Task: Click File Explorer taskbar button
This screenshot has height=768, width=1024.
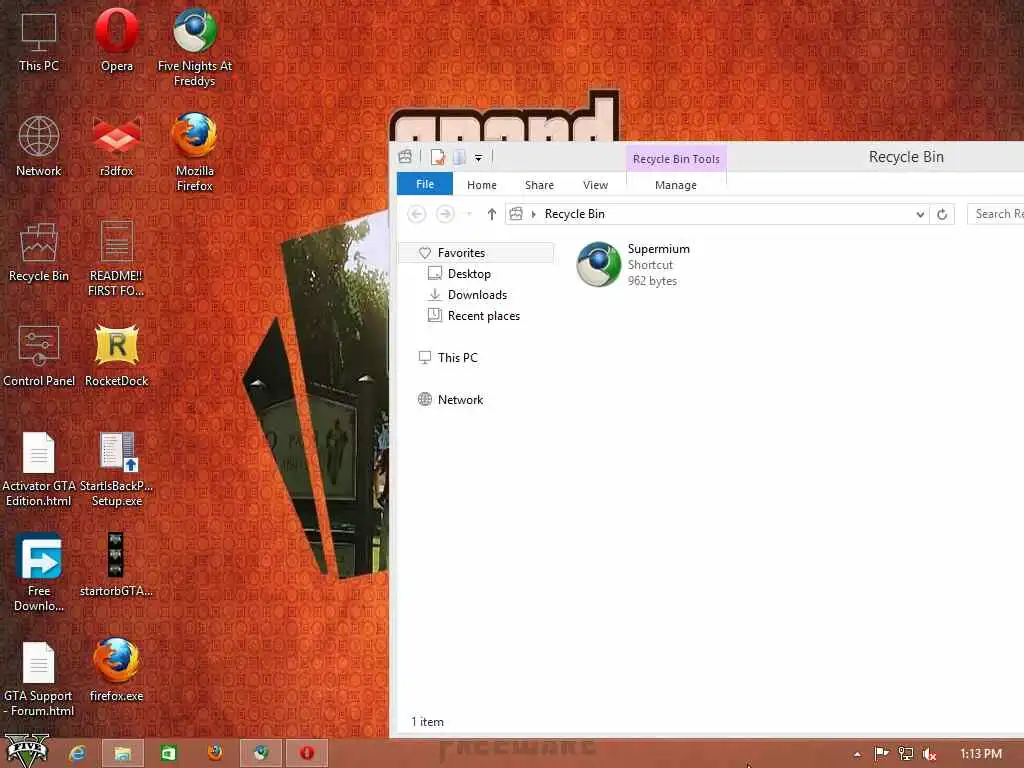Action: (123, 754)
